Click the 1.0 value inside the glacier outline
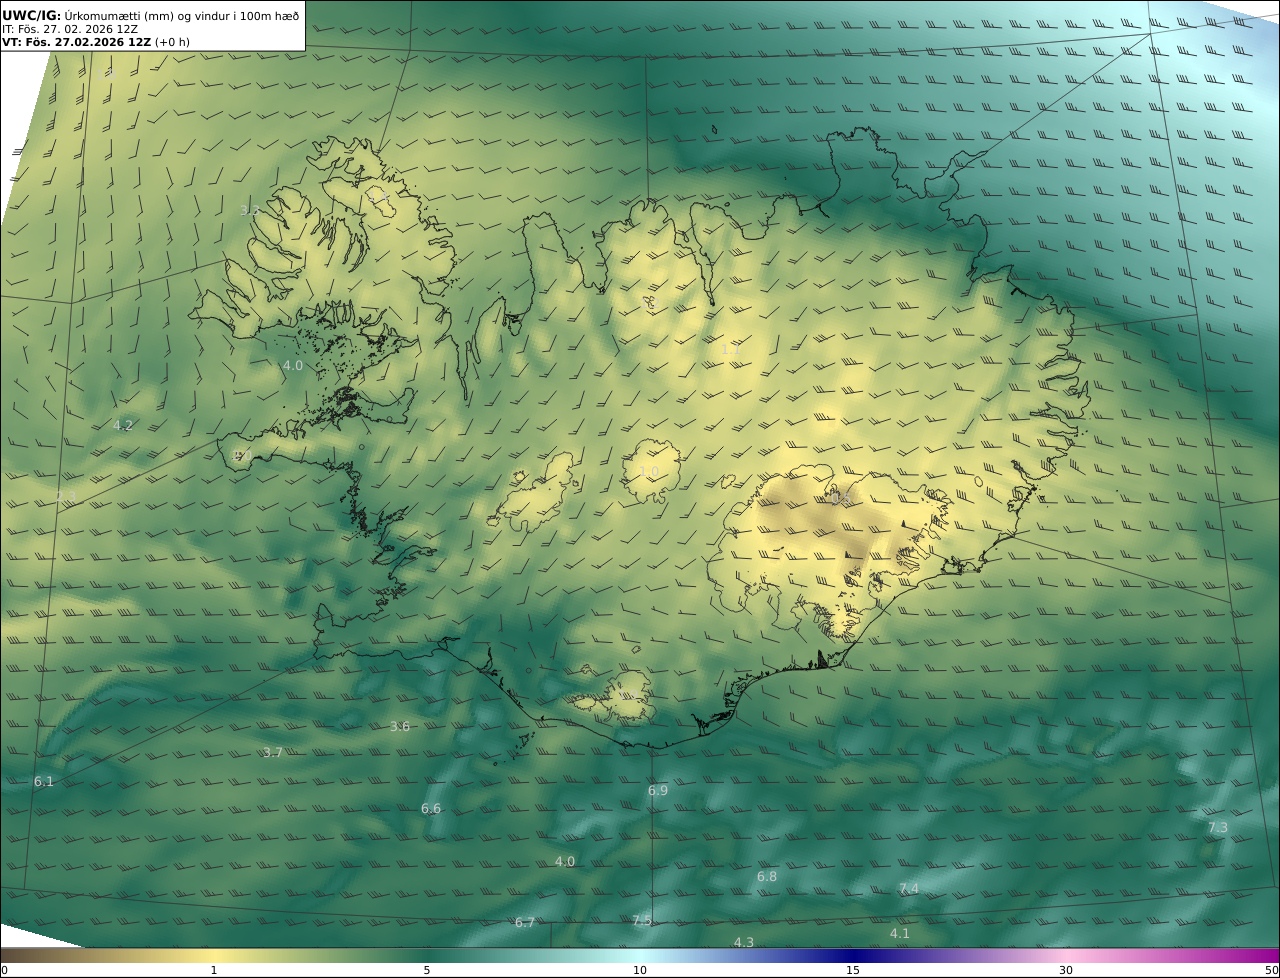 [x=648, y=472]
